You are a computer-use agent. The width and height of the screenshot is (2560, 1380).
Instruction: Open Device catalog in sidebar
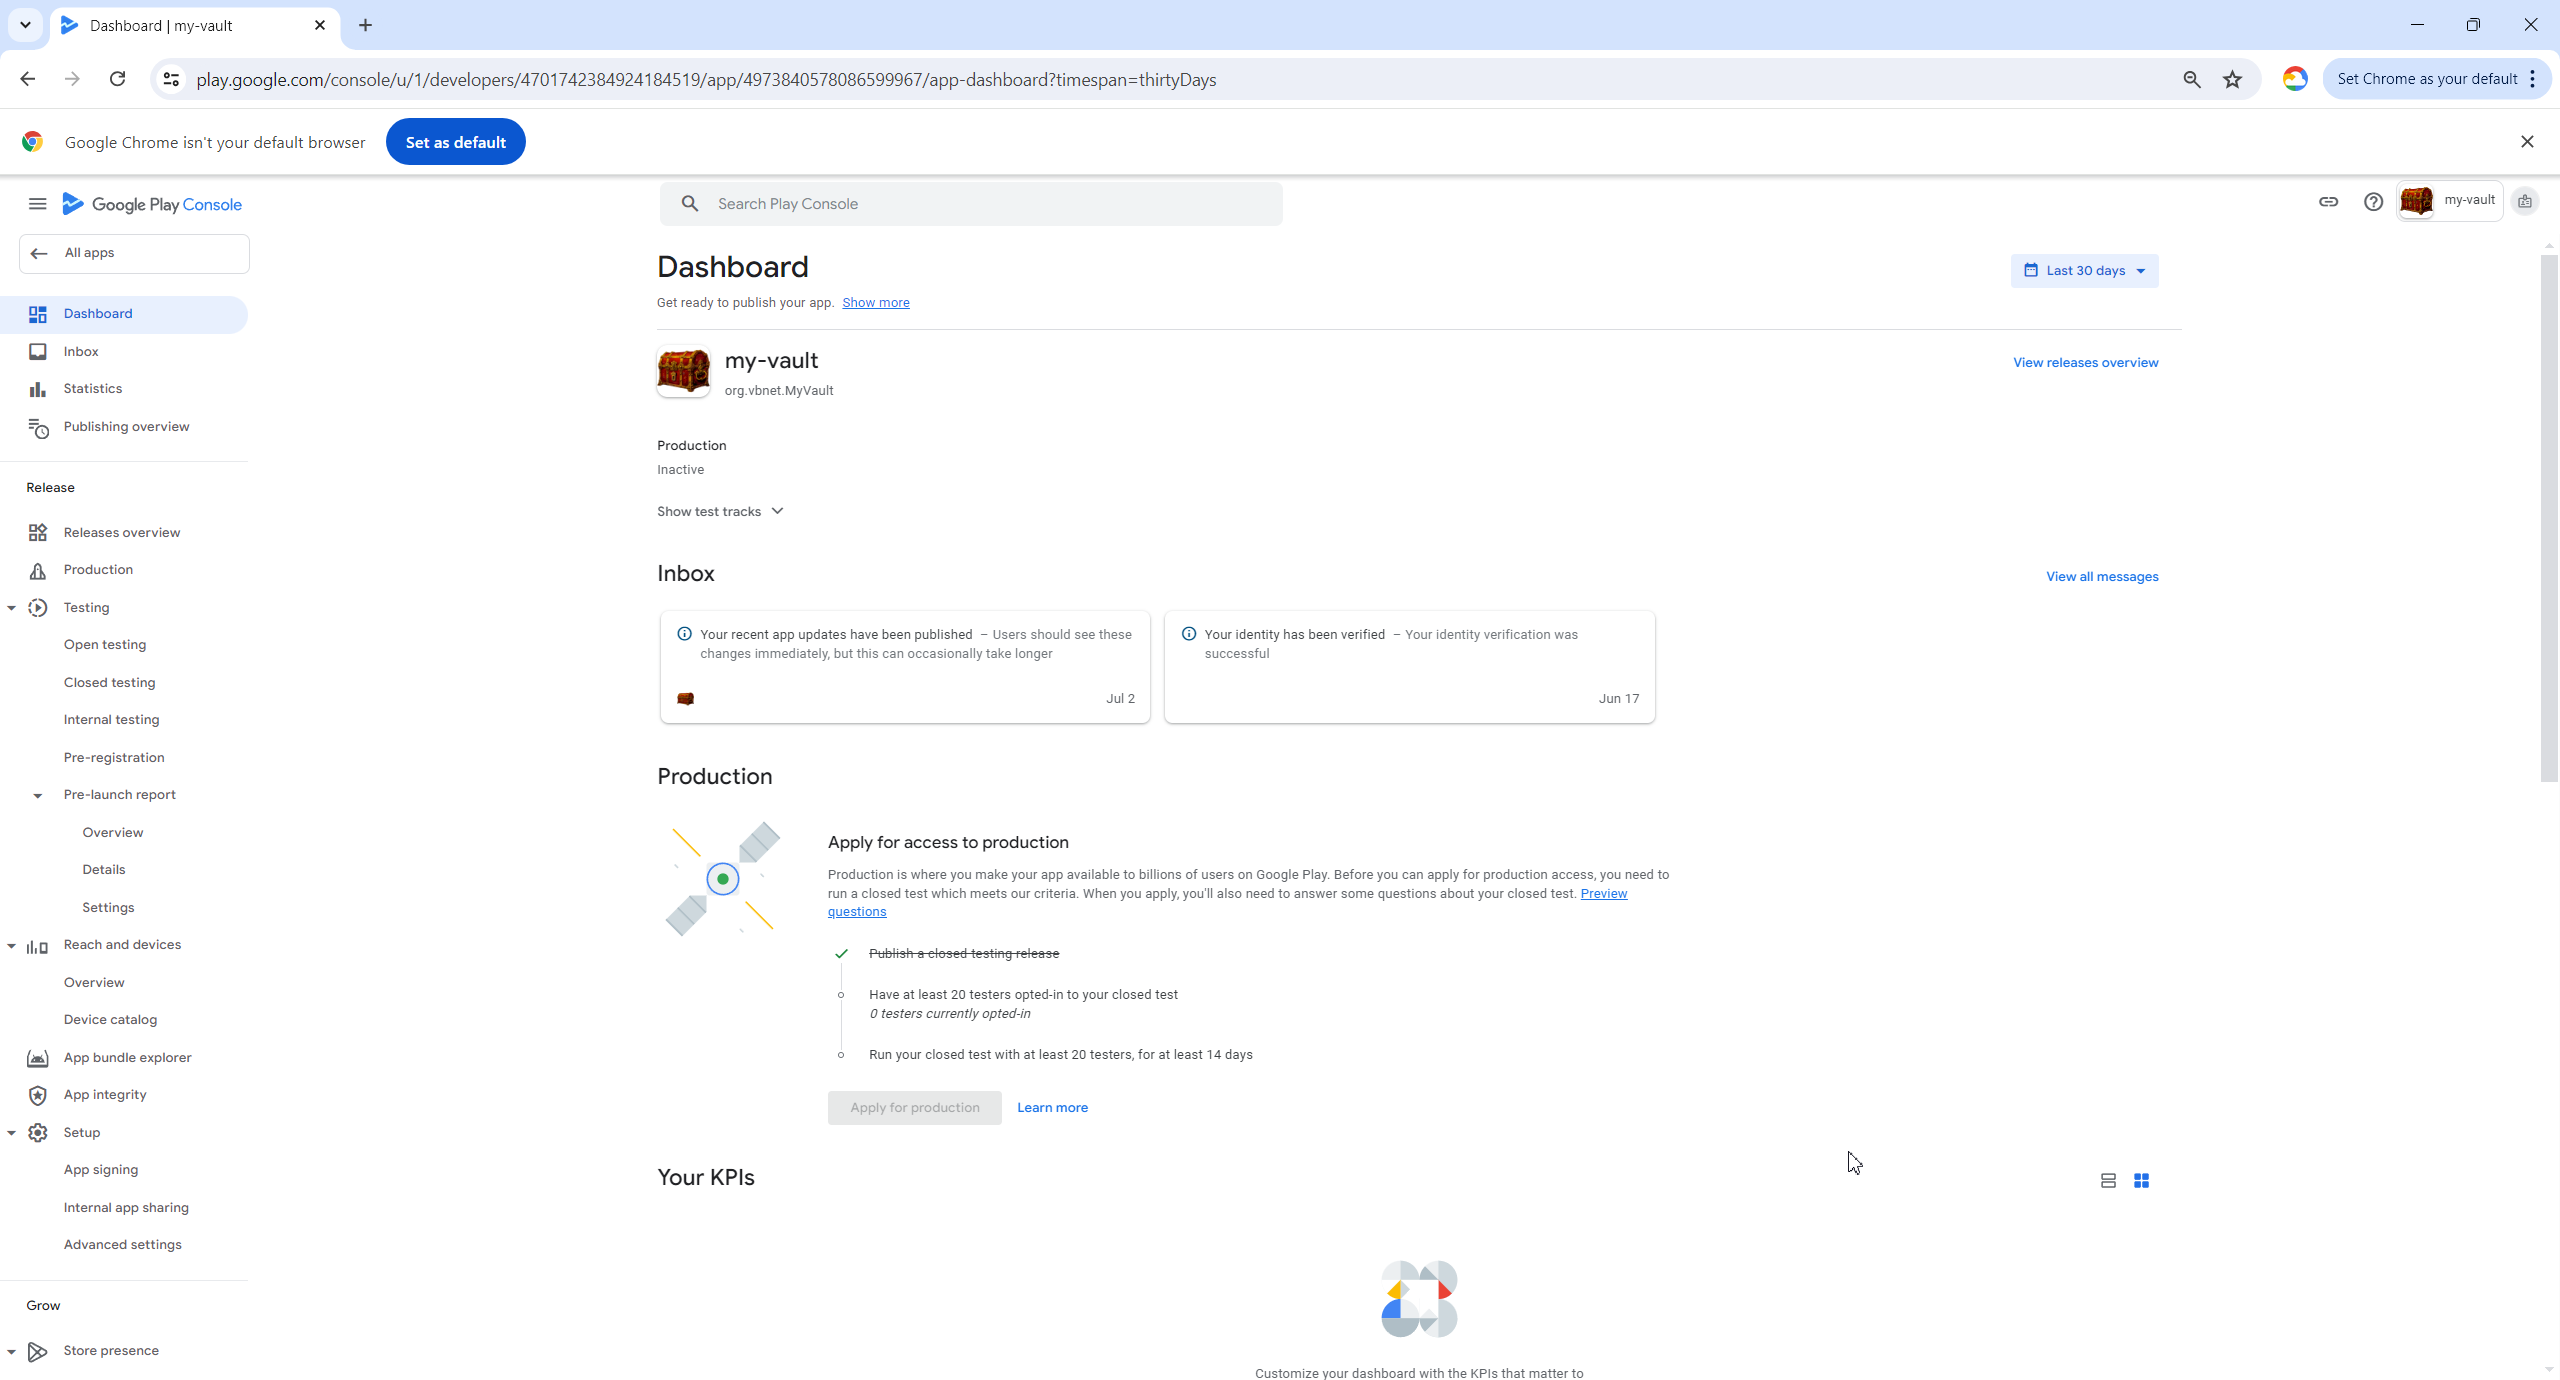110,1020
